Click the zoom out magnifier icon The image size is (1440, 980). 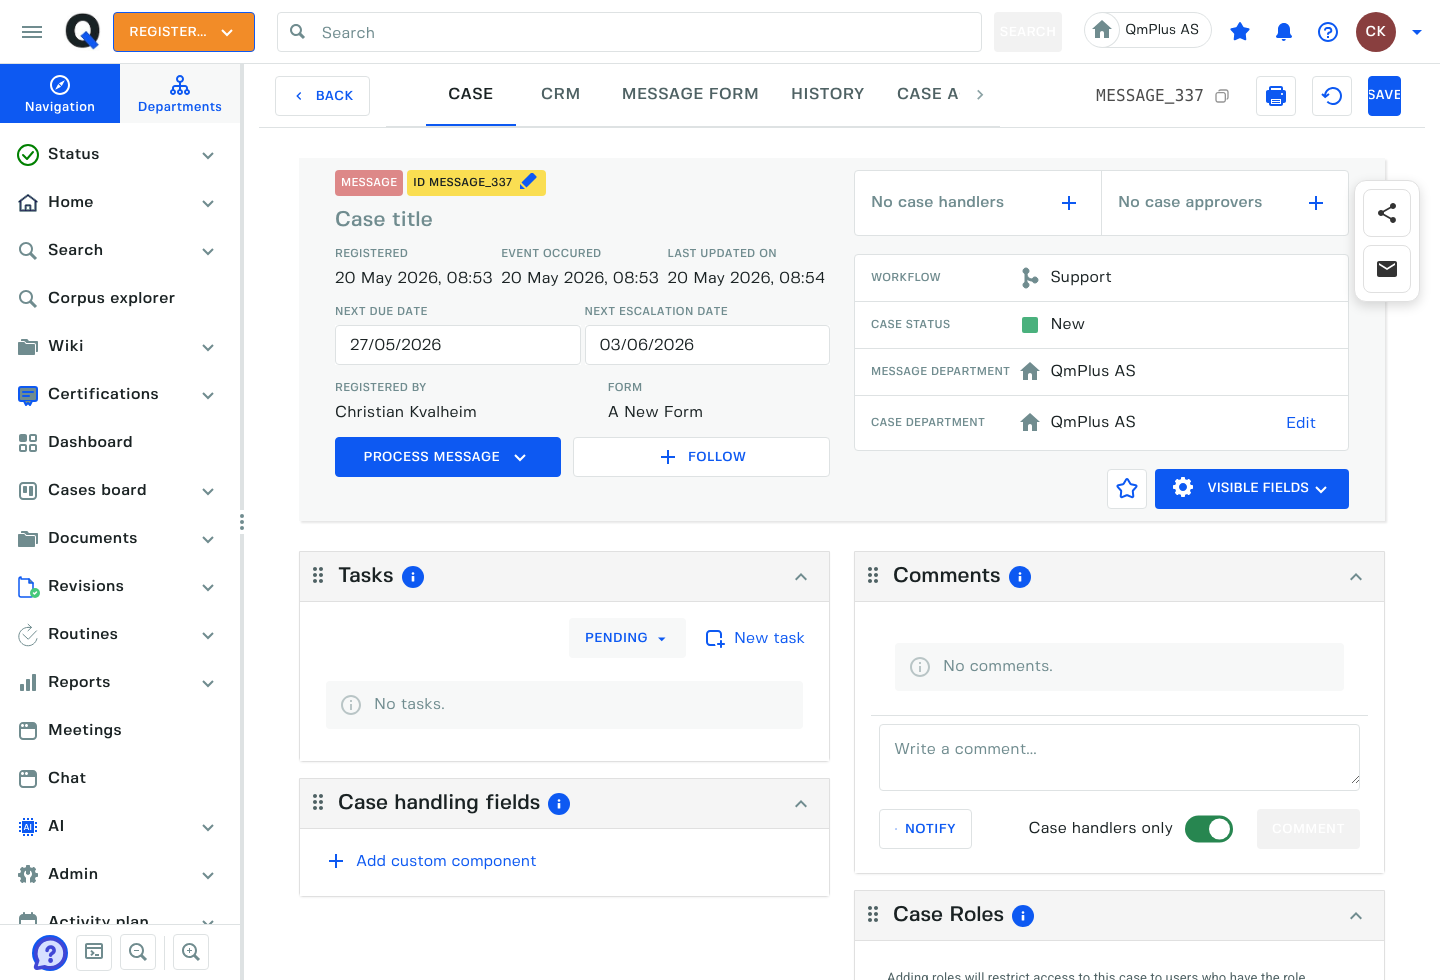[138, 952]
